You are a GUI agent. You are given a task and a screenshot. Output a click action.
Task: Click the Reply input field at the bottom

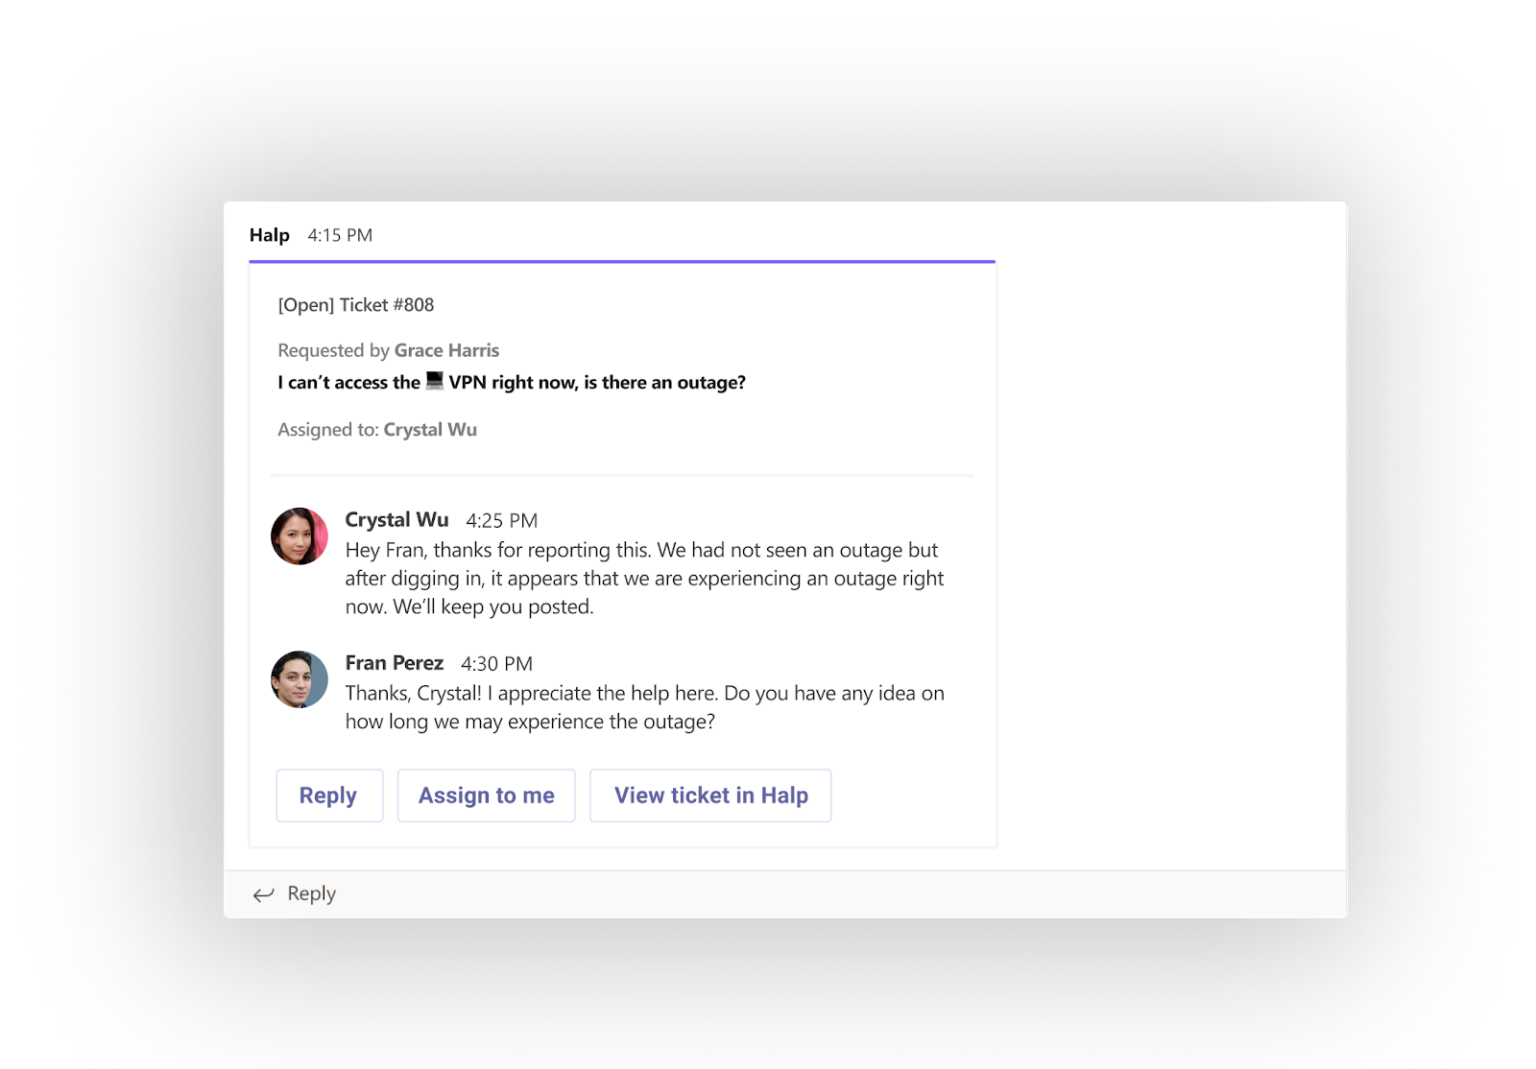point(311,893)
